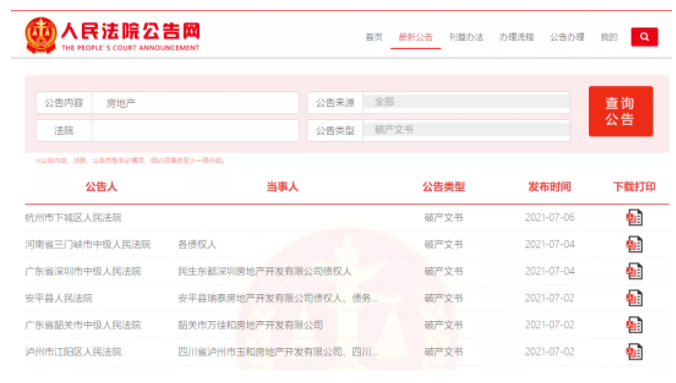Viewport: 676px width, 383px height.
Task: Select the 最新公告 nav tab
Action: tap(416, 37)
